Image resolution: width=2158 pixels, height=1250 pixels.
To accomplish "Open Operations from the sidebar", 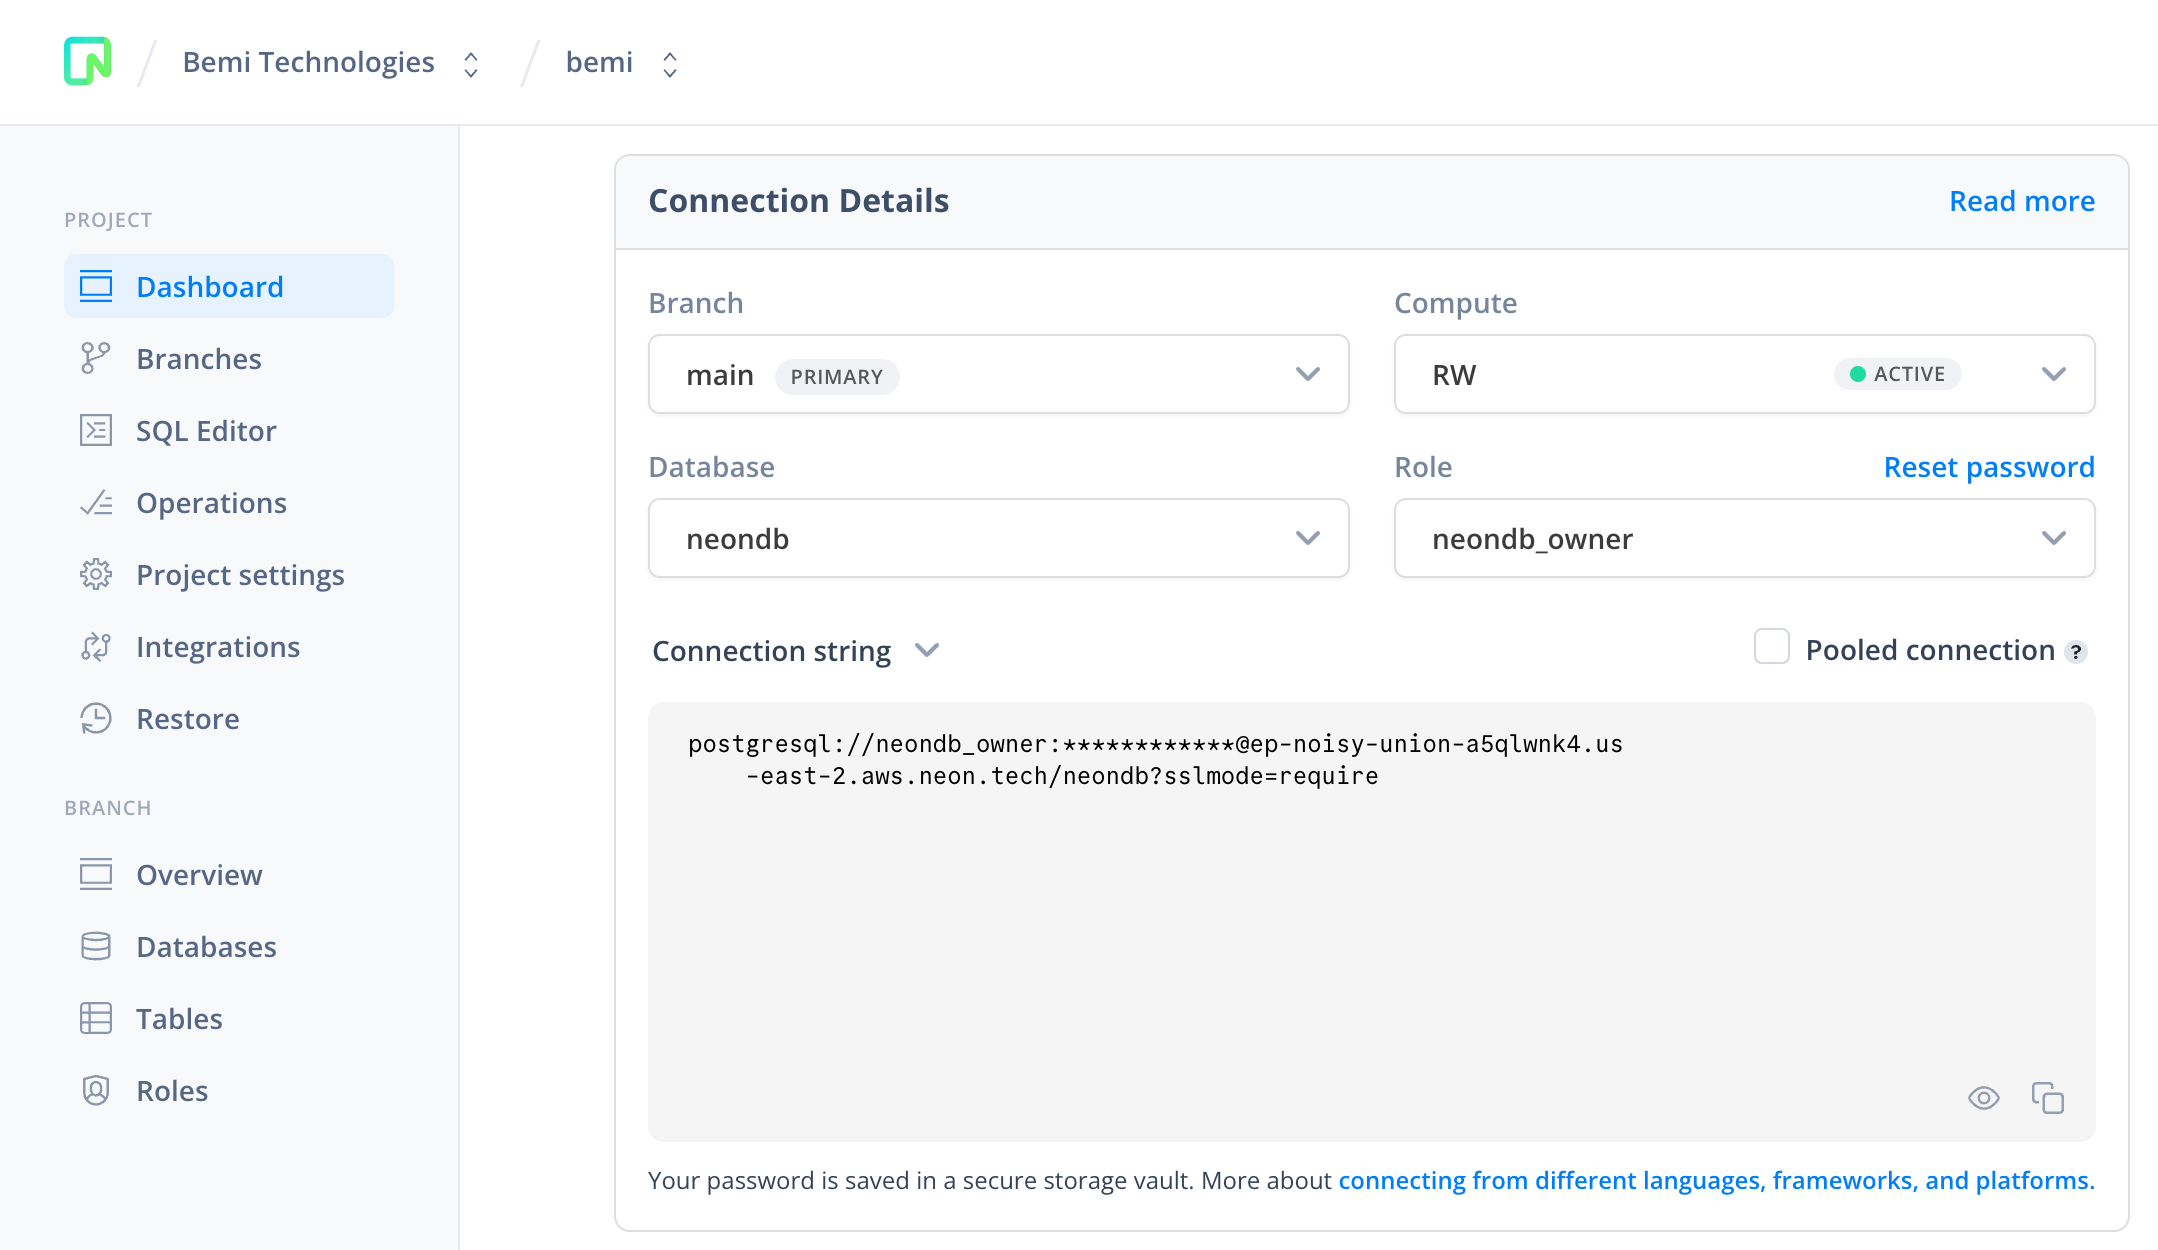I will [211, 503].
